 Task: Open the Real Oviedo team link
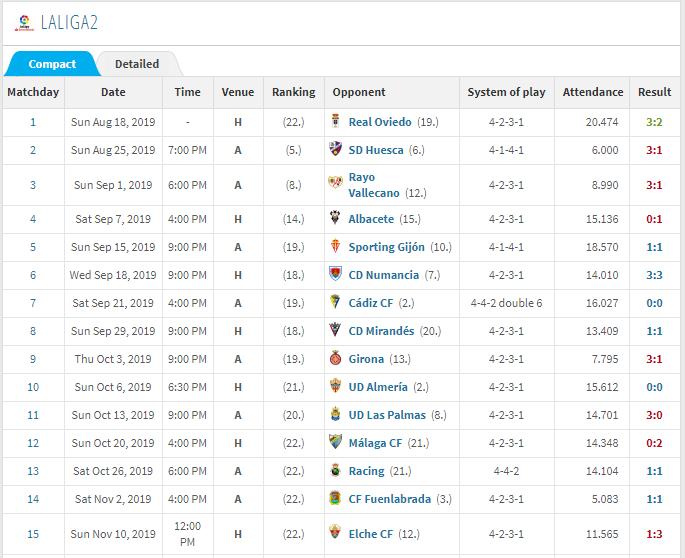click(x=380, y=122)
